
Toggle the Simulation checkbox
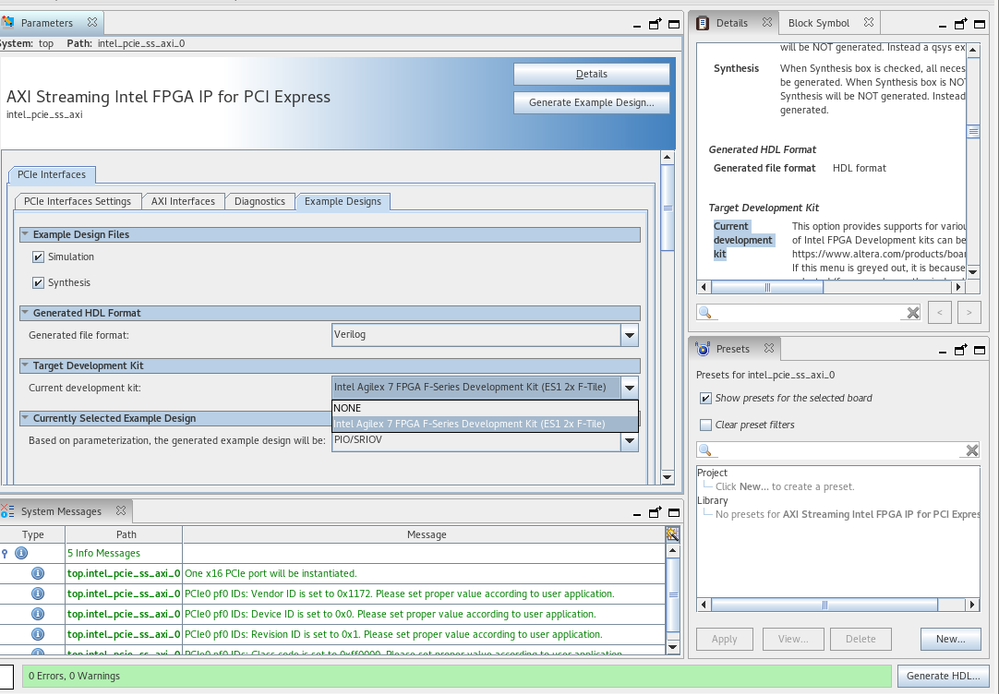tap(38, 257)
